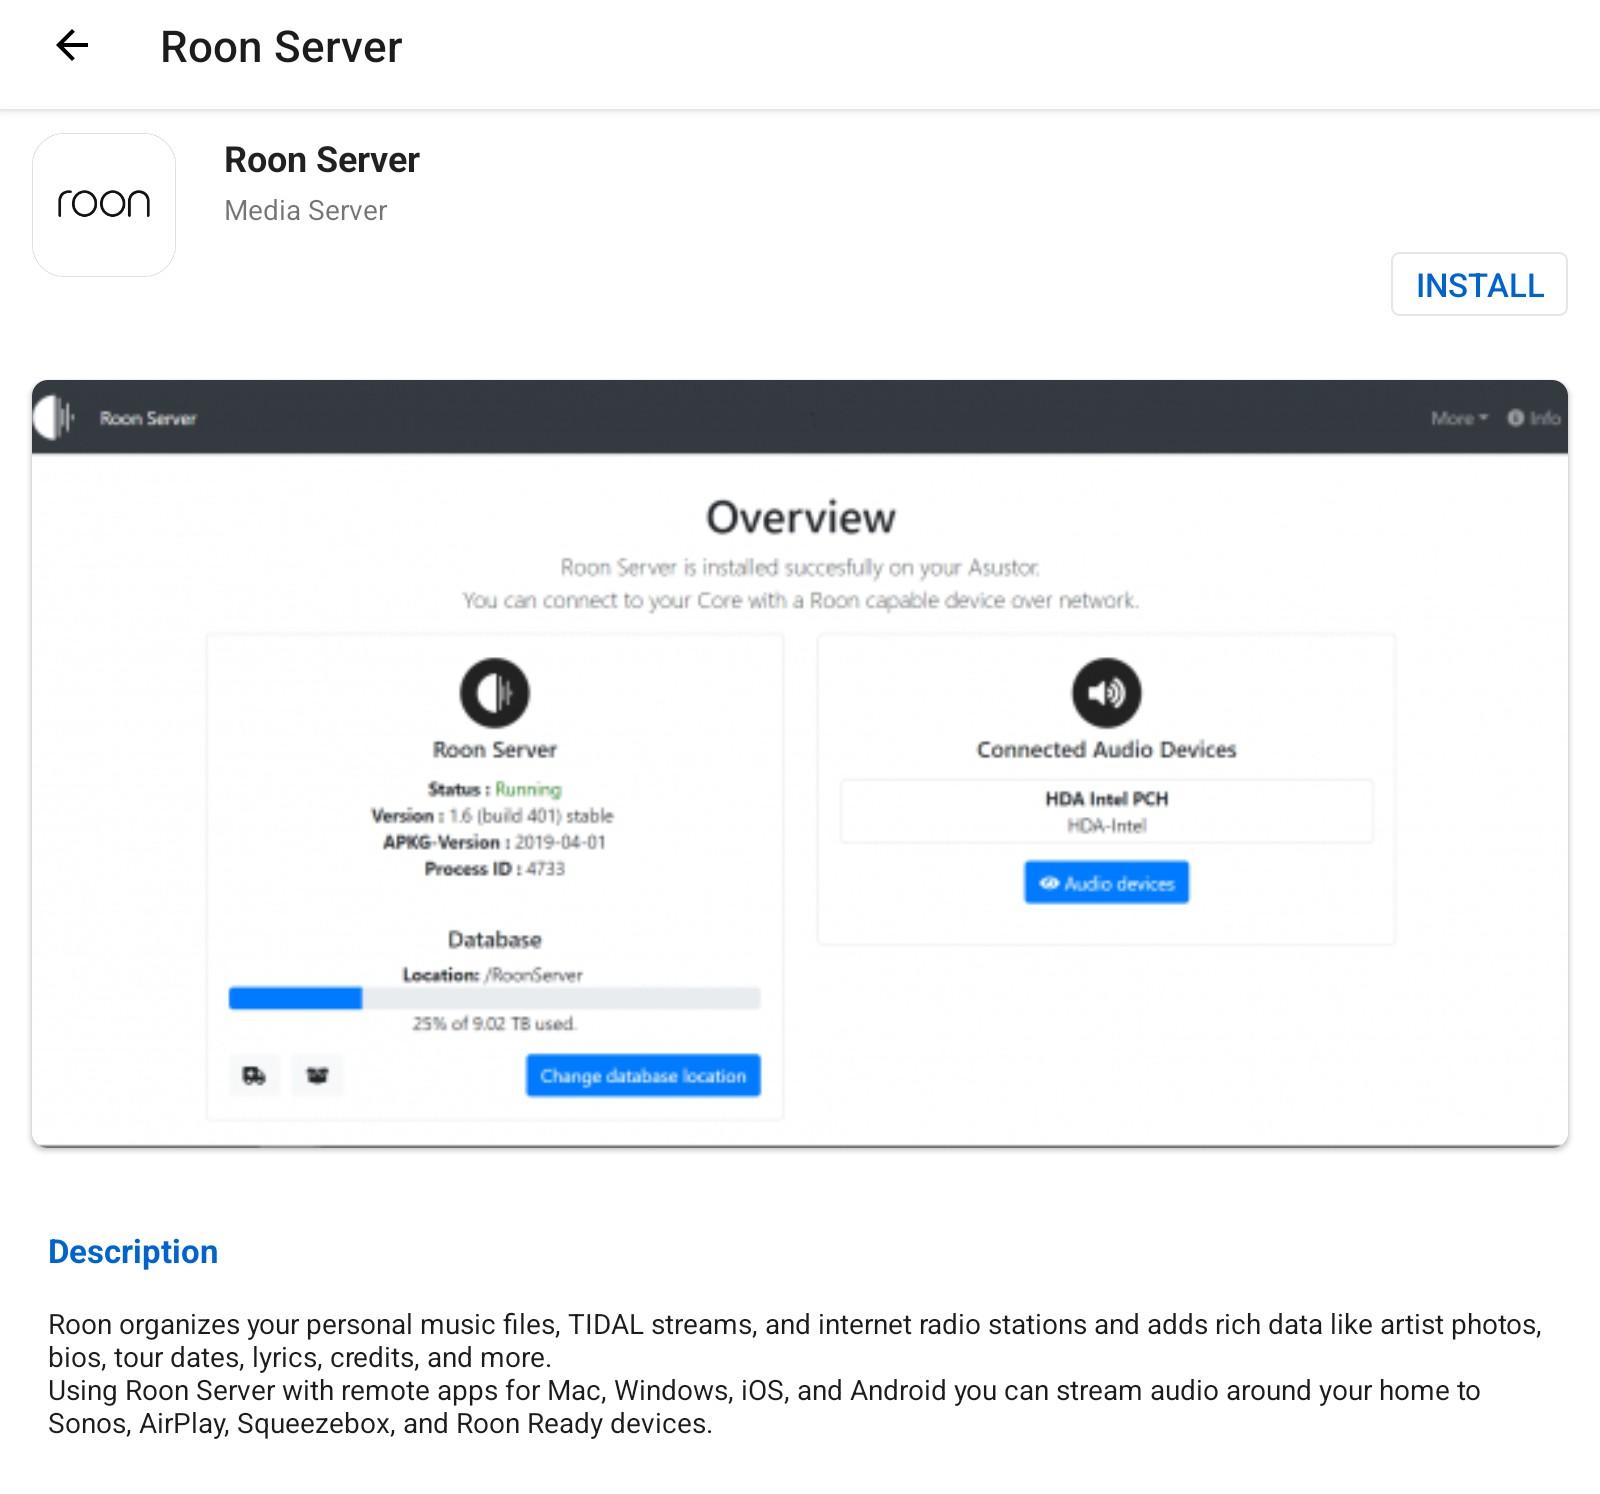Click the Roon Server page title
The image size is (1600, 1494).
281,47
